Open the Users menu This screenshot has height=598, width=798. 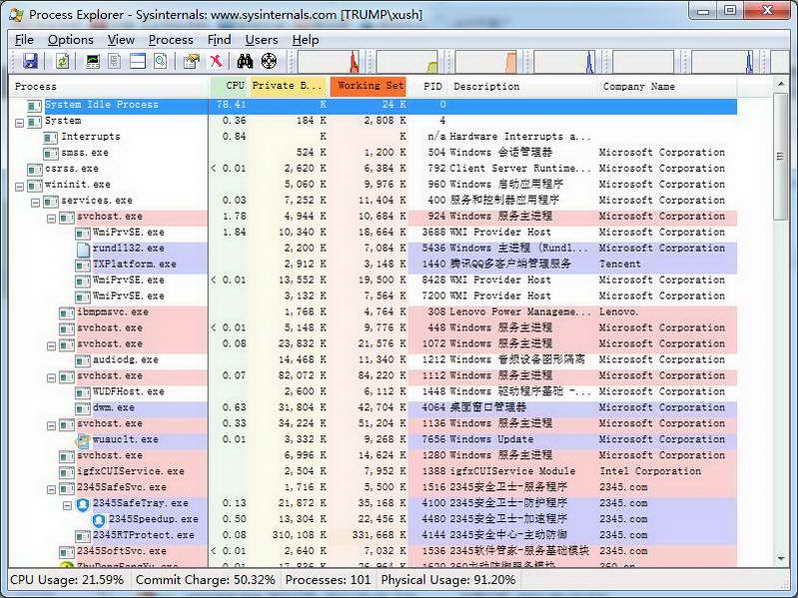click(x=261, y=40)
